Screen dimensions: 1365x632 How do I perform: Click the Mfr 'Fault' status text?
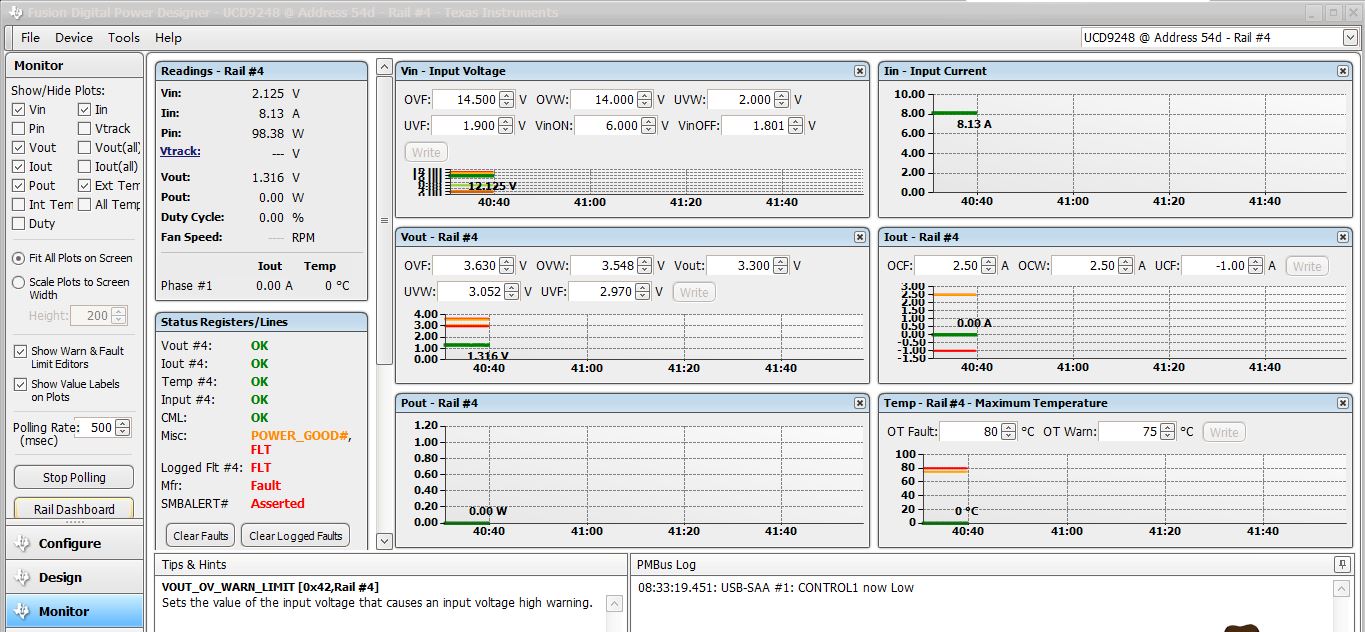click(266, 486)
